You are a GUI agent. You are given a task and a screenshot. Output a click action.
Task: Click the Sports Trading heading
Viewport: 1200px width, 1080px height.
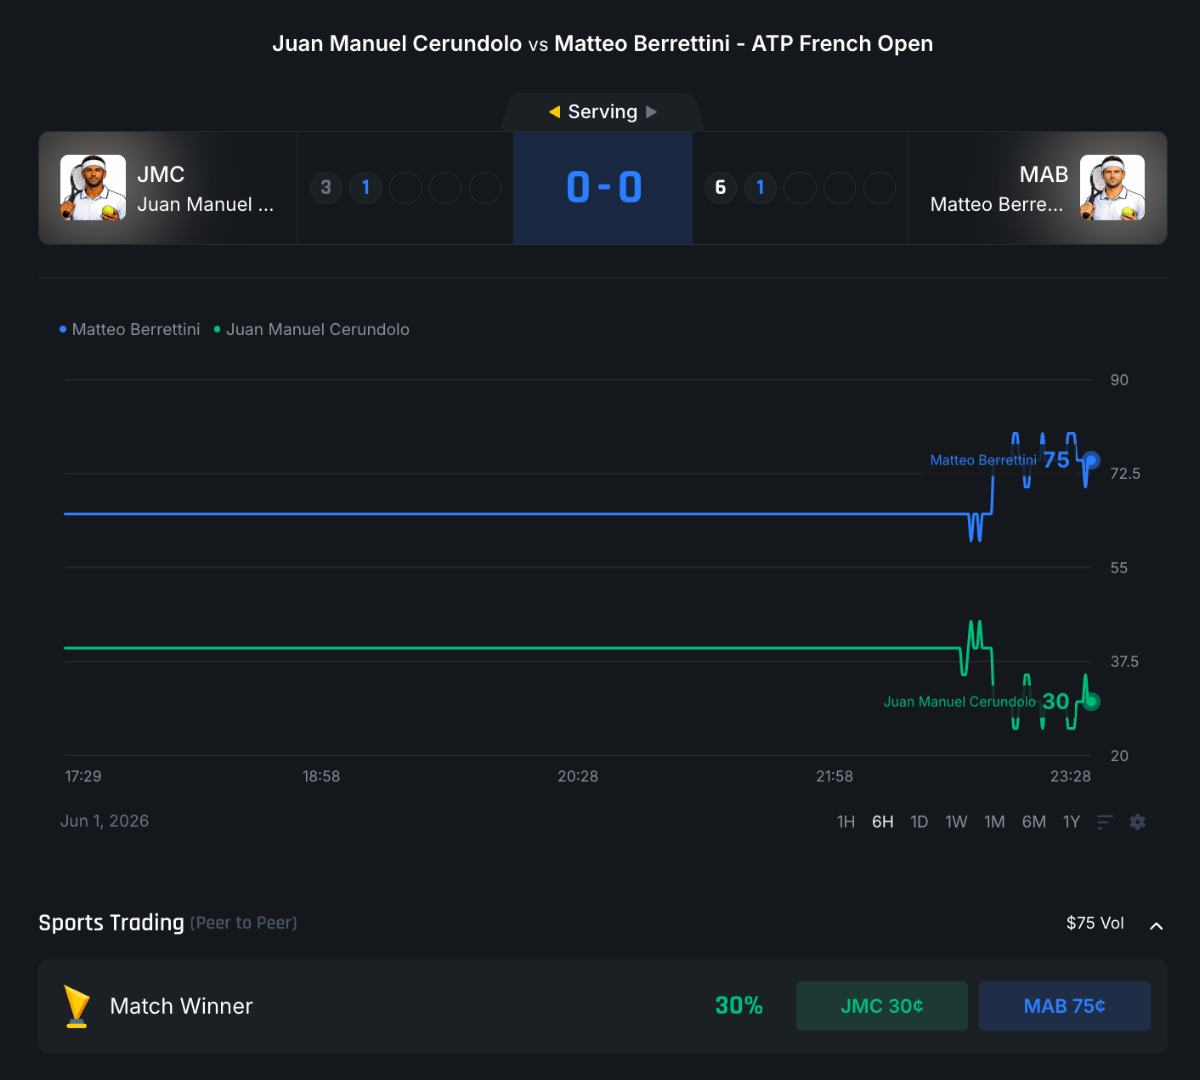(111, 923)
